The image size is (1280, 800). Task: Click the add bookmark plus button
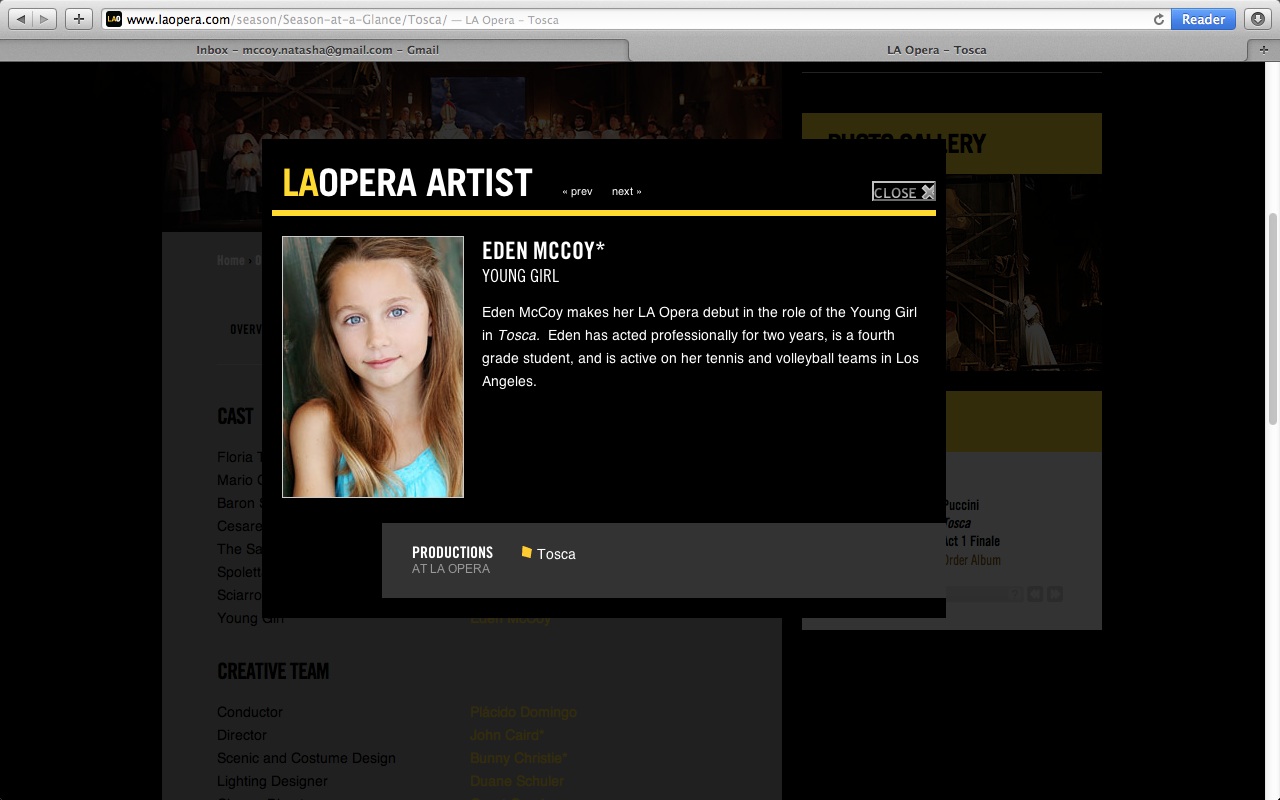79,19
